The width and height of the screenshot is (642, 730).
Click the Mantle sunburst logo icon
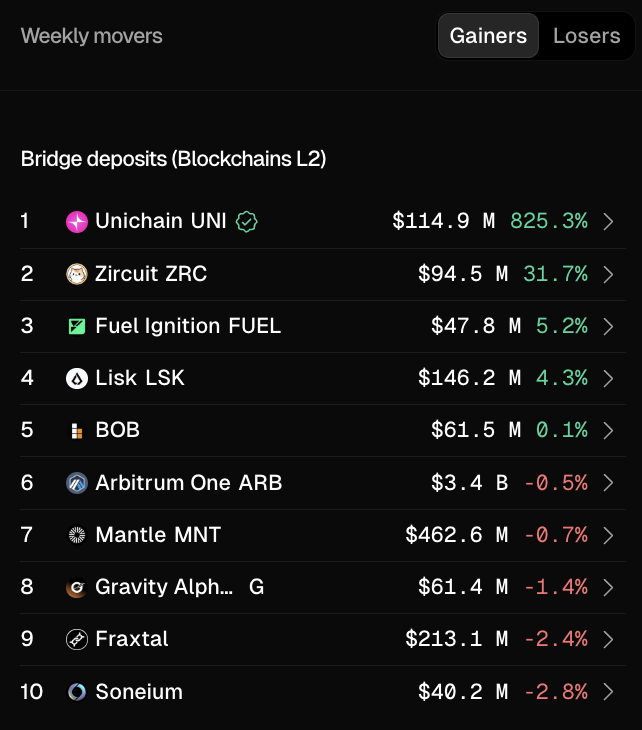click(77, 535)
